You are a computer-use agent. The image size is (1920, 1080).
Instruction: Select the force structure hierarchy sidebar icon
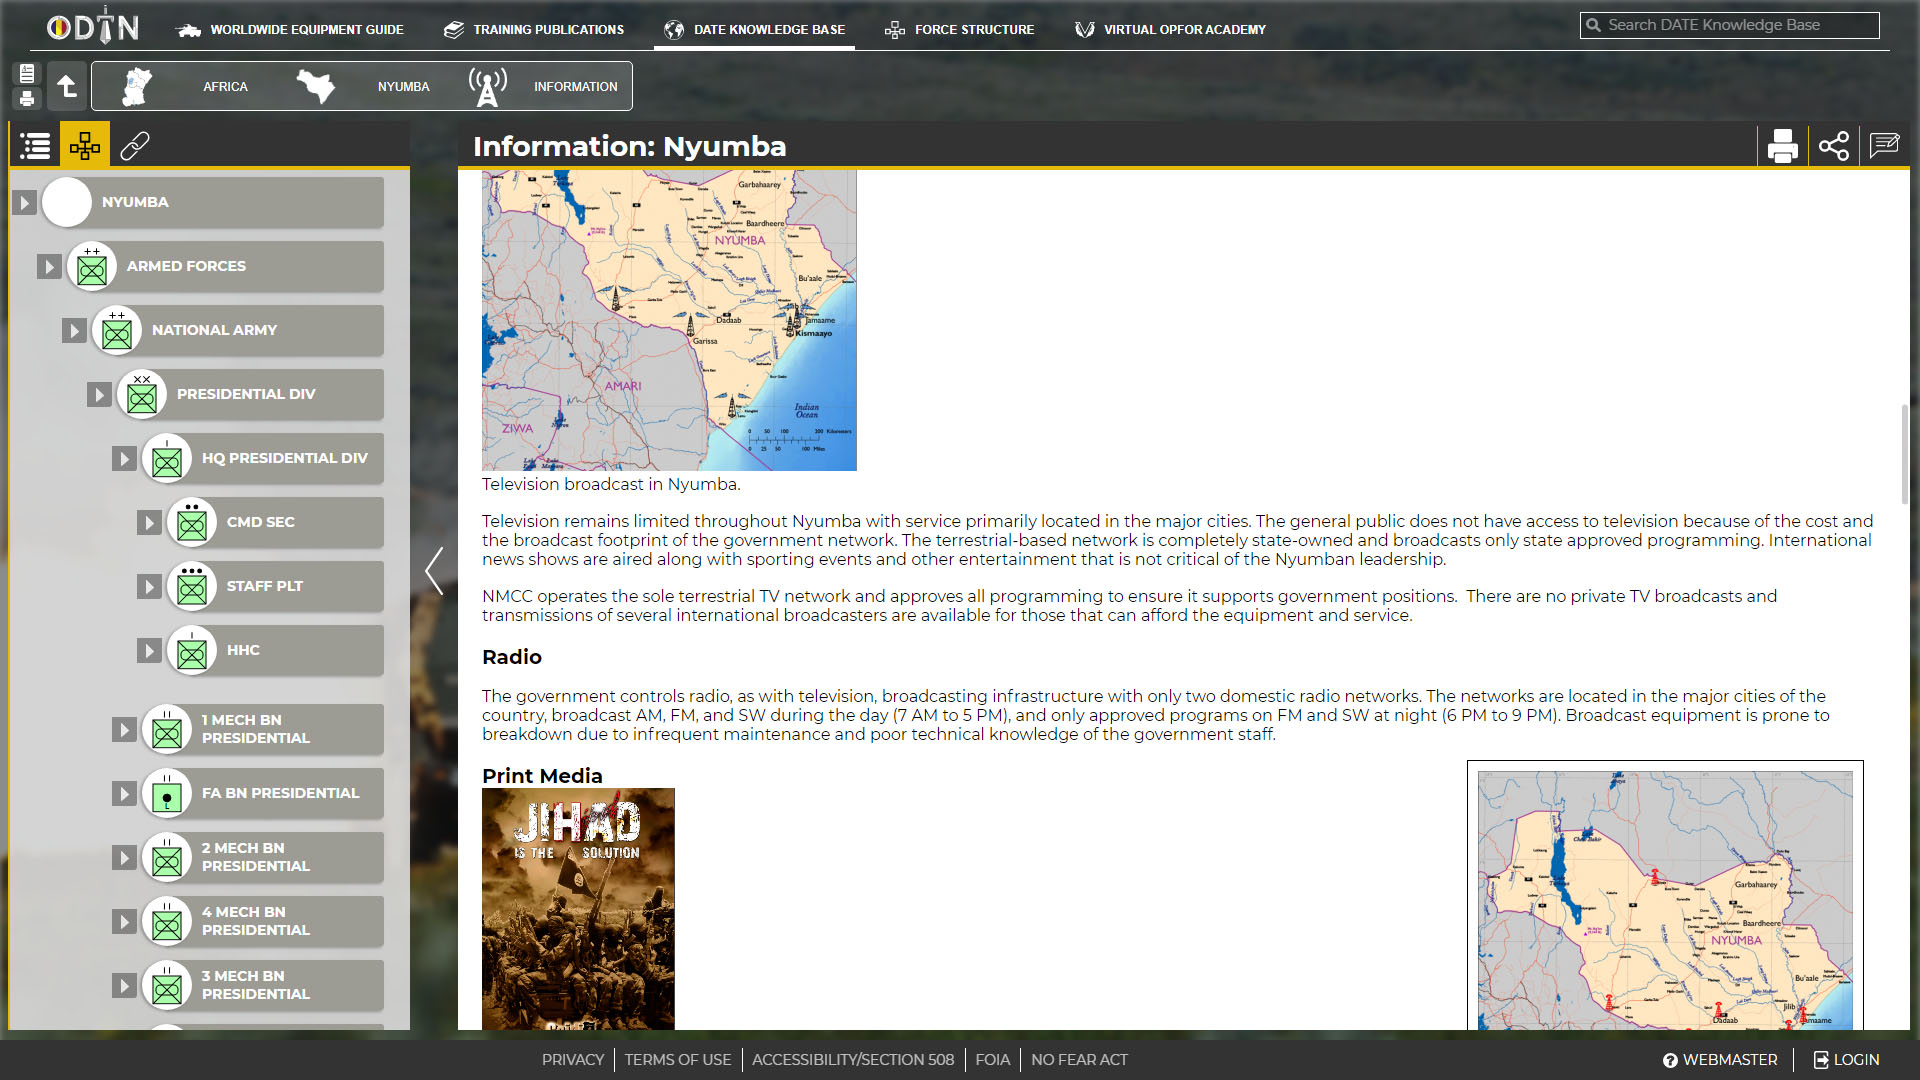coord(85,146)
